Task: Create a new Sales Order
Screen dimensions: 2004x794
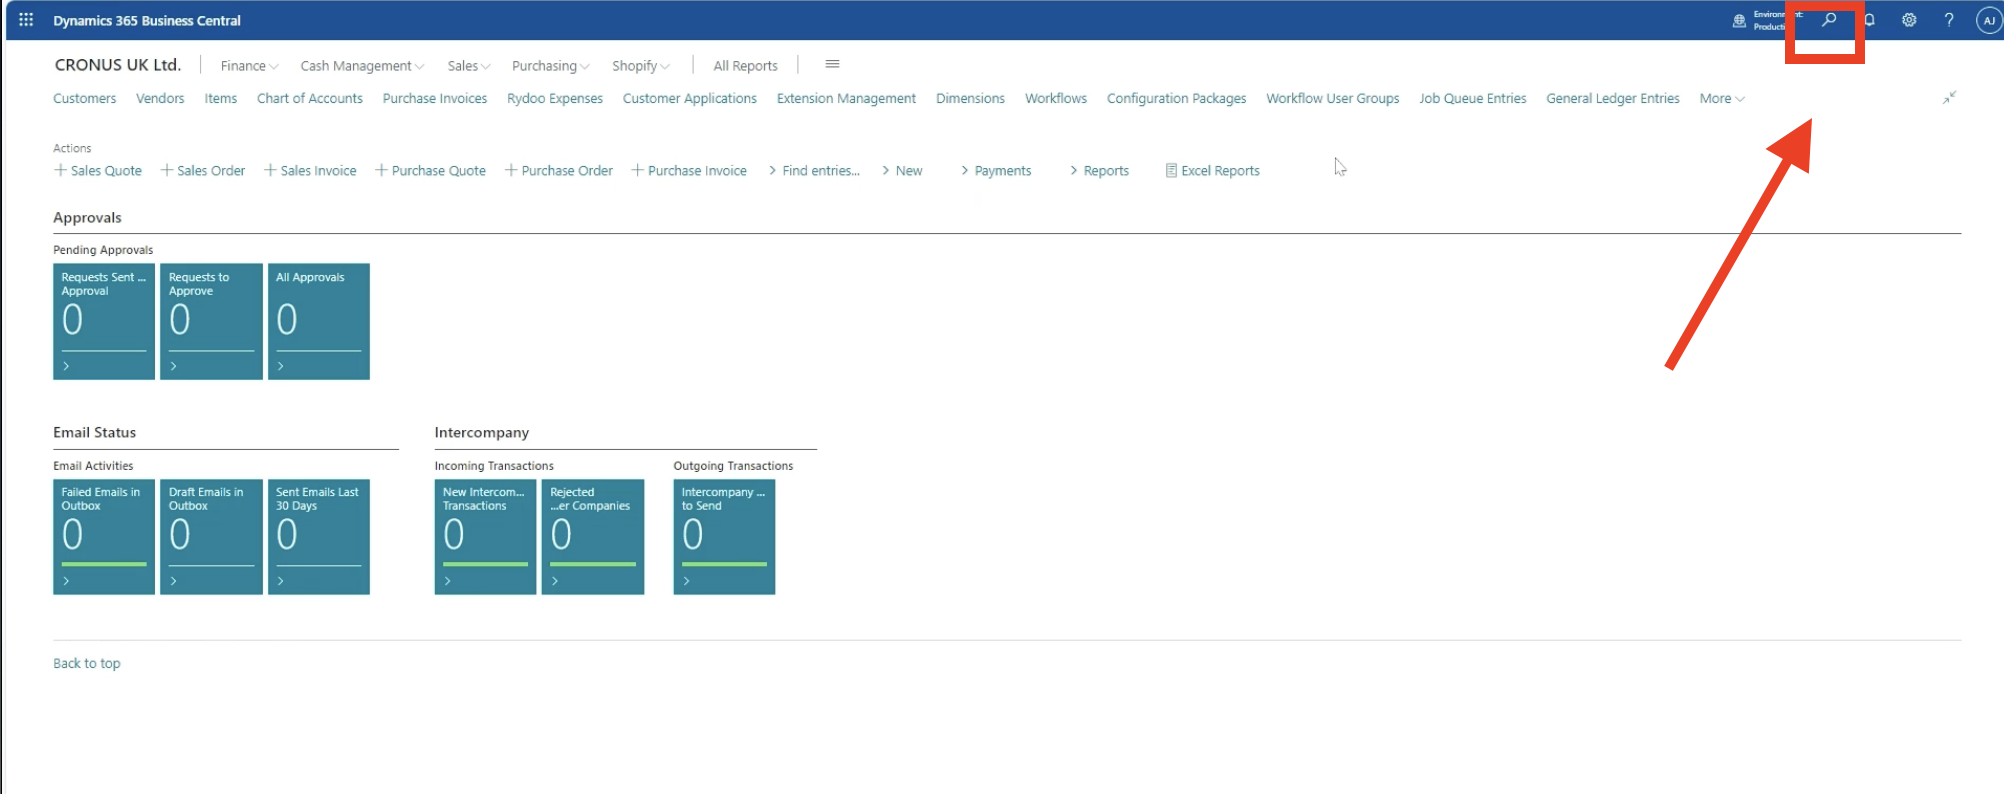Action: point(203,171)
